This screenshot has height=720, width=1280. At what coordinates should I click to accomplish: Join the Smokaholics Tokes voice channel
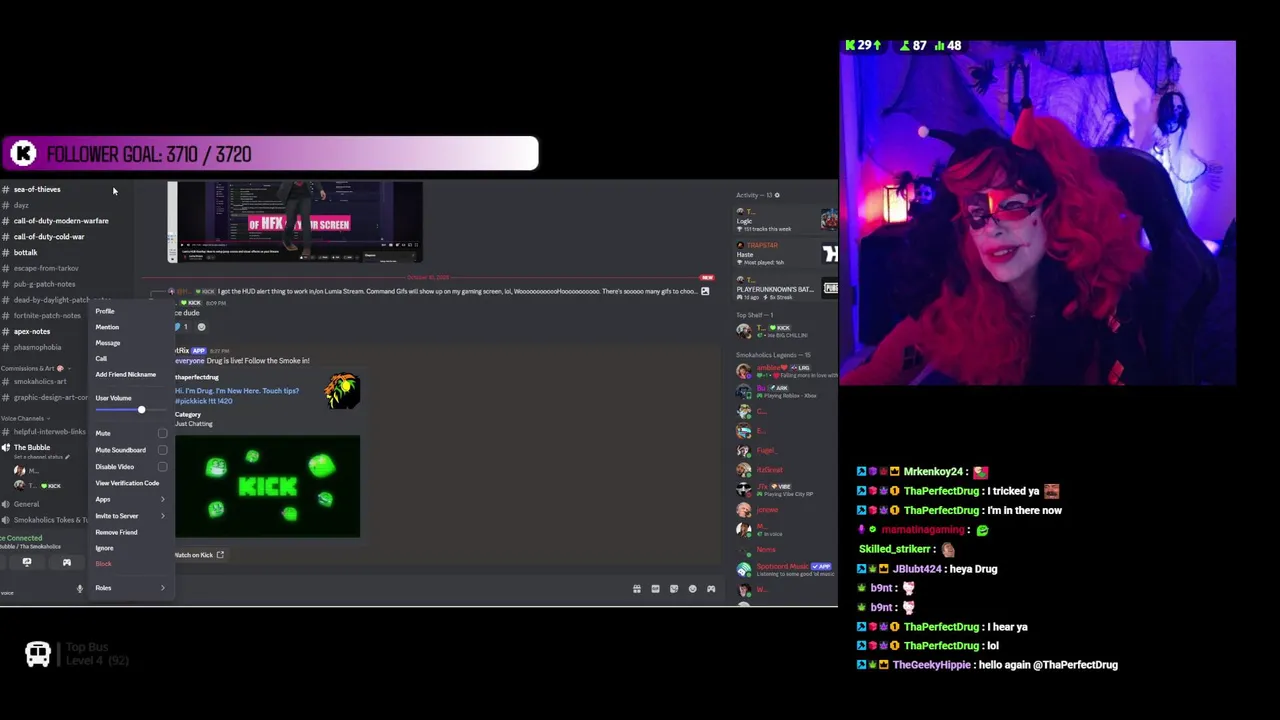[x=50, y=520]
